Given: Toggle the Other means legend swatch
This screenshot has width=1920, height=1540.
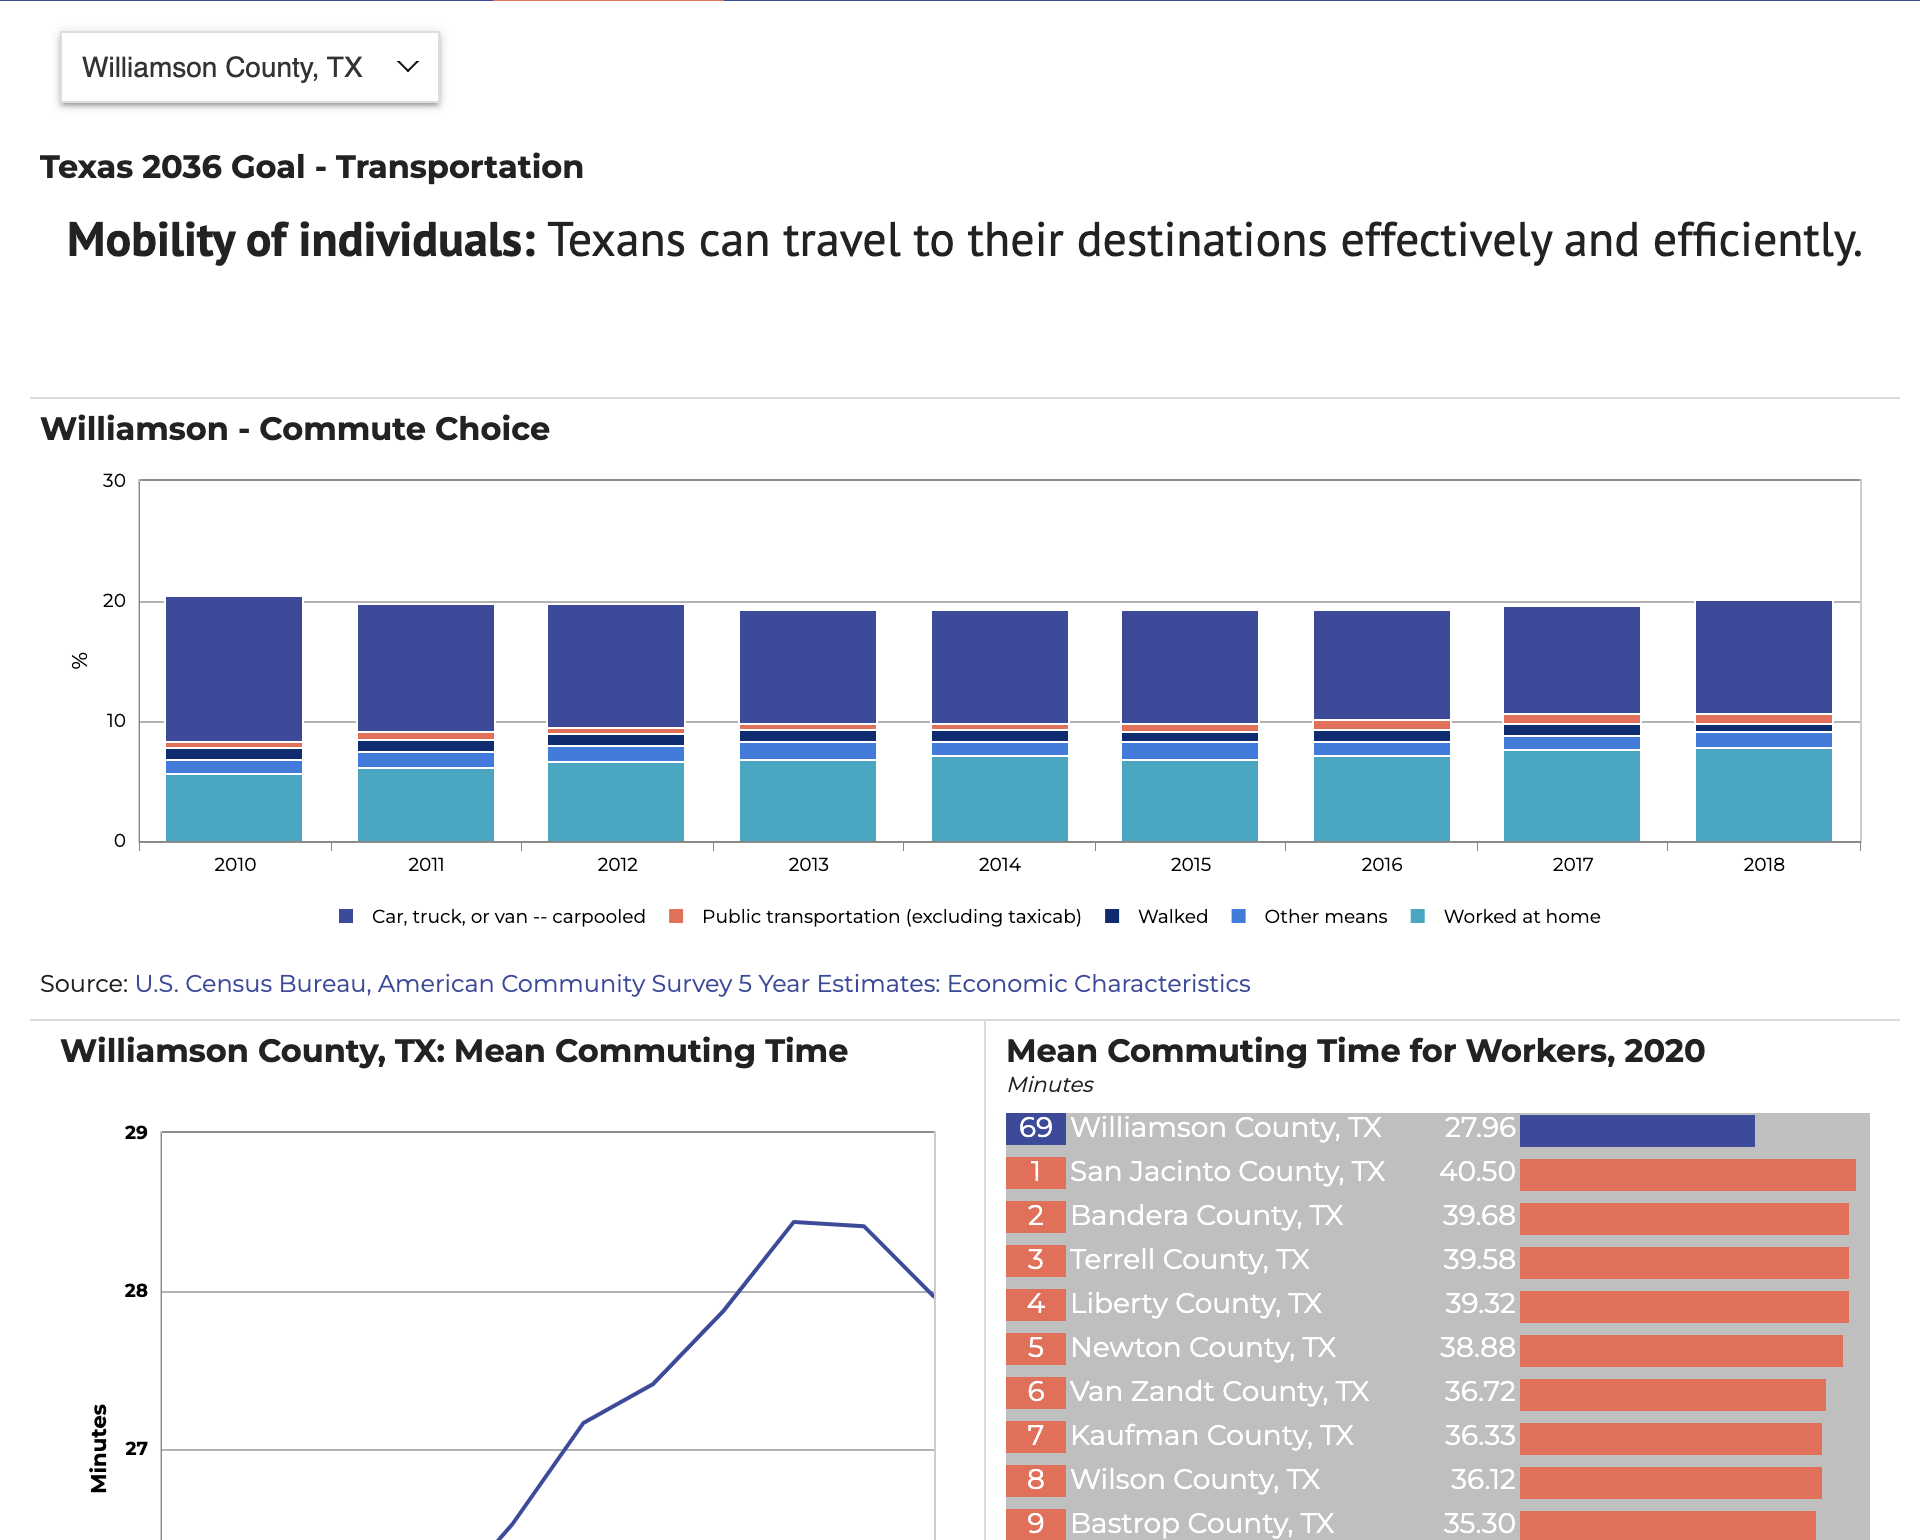Looking at the screenshot, I should click(1238, 916).
